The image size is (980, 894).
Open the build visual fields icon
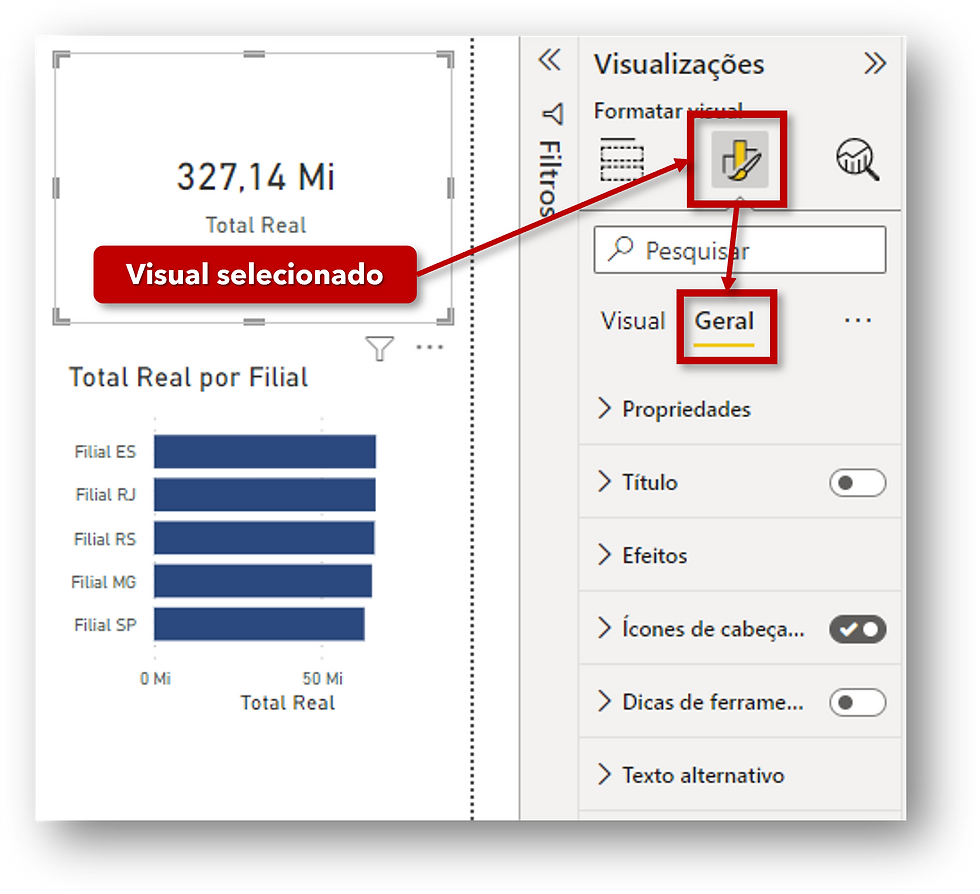(x=621, y=159)
